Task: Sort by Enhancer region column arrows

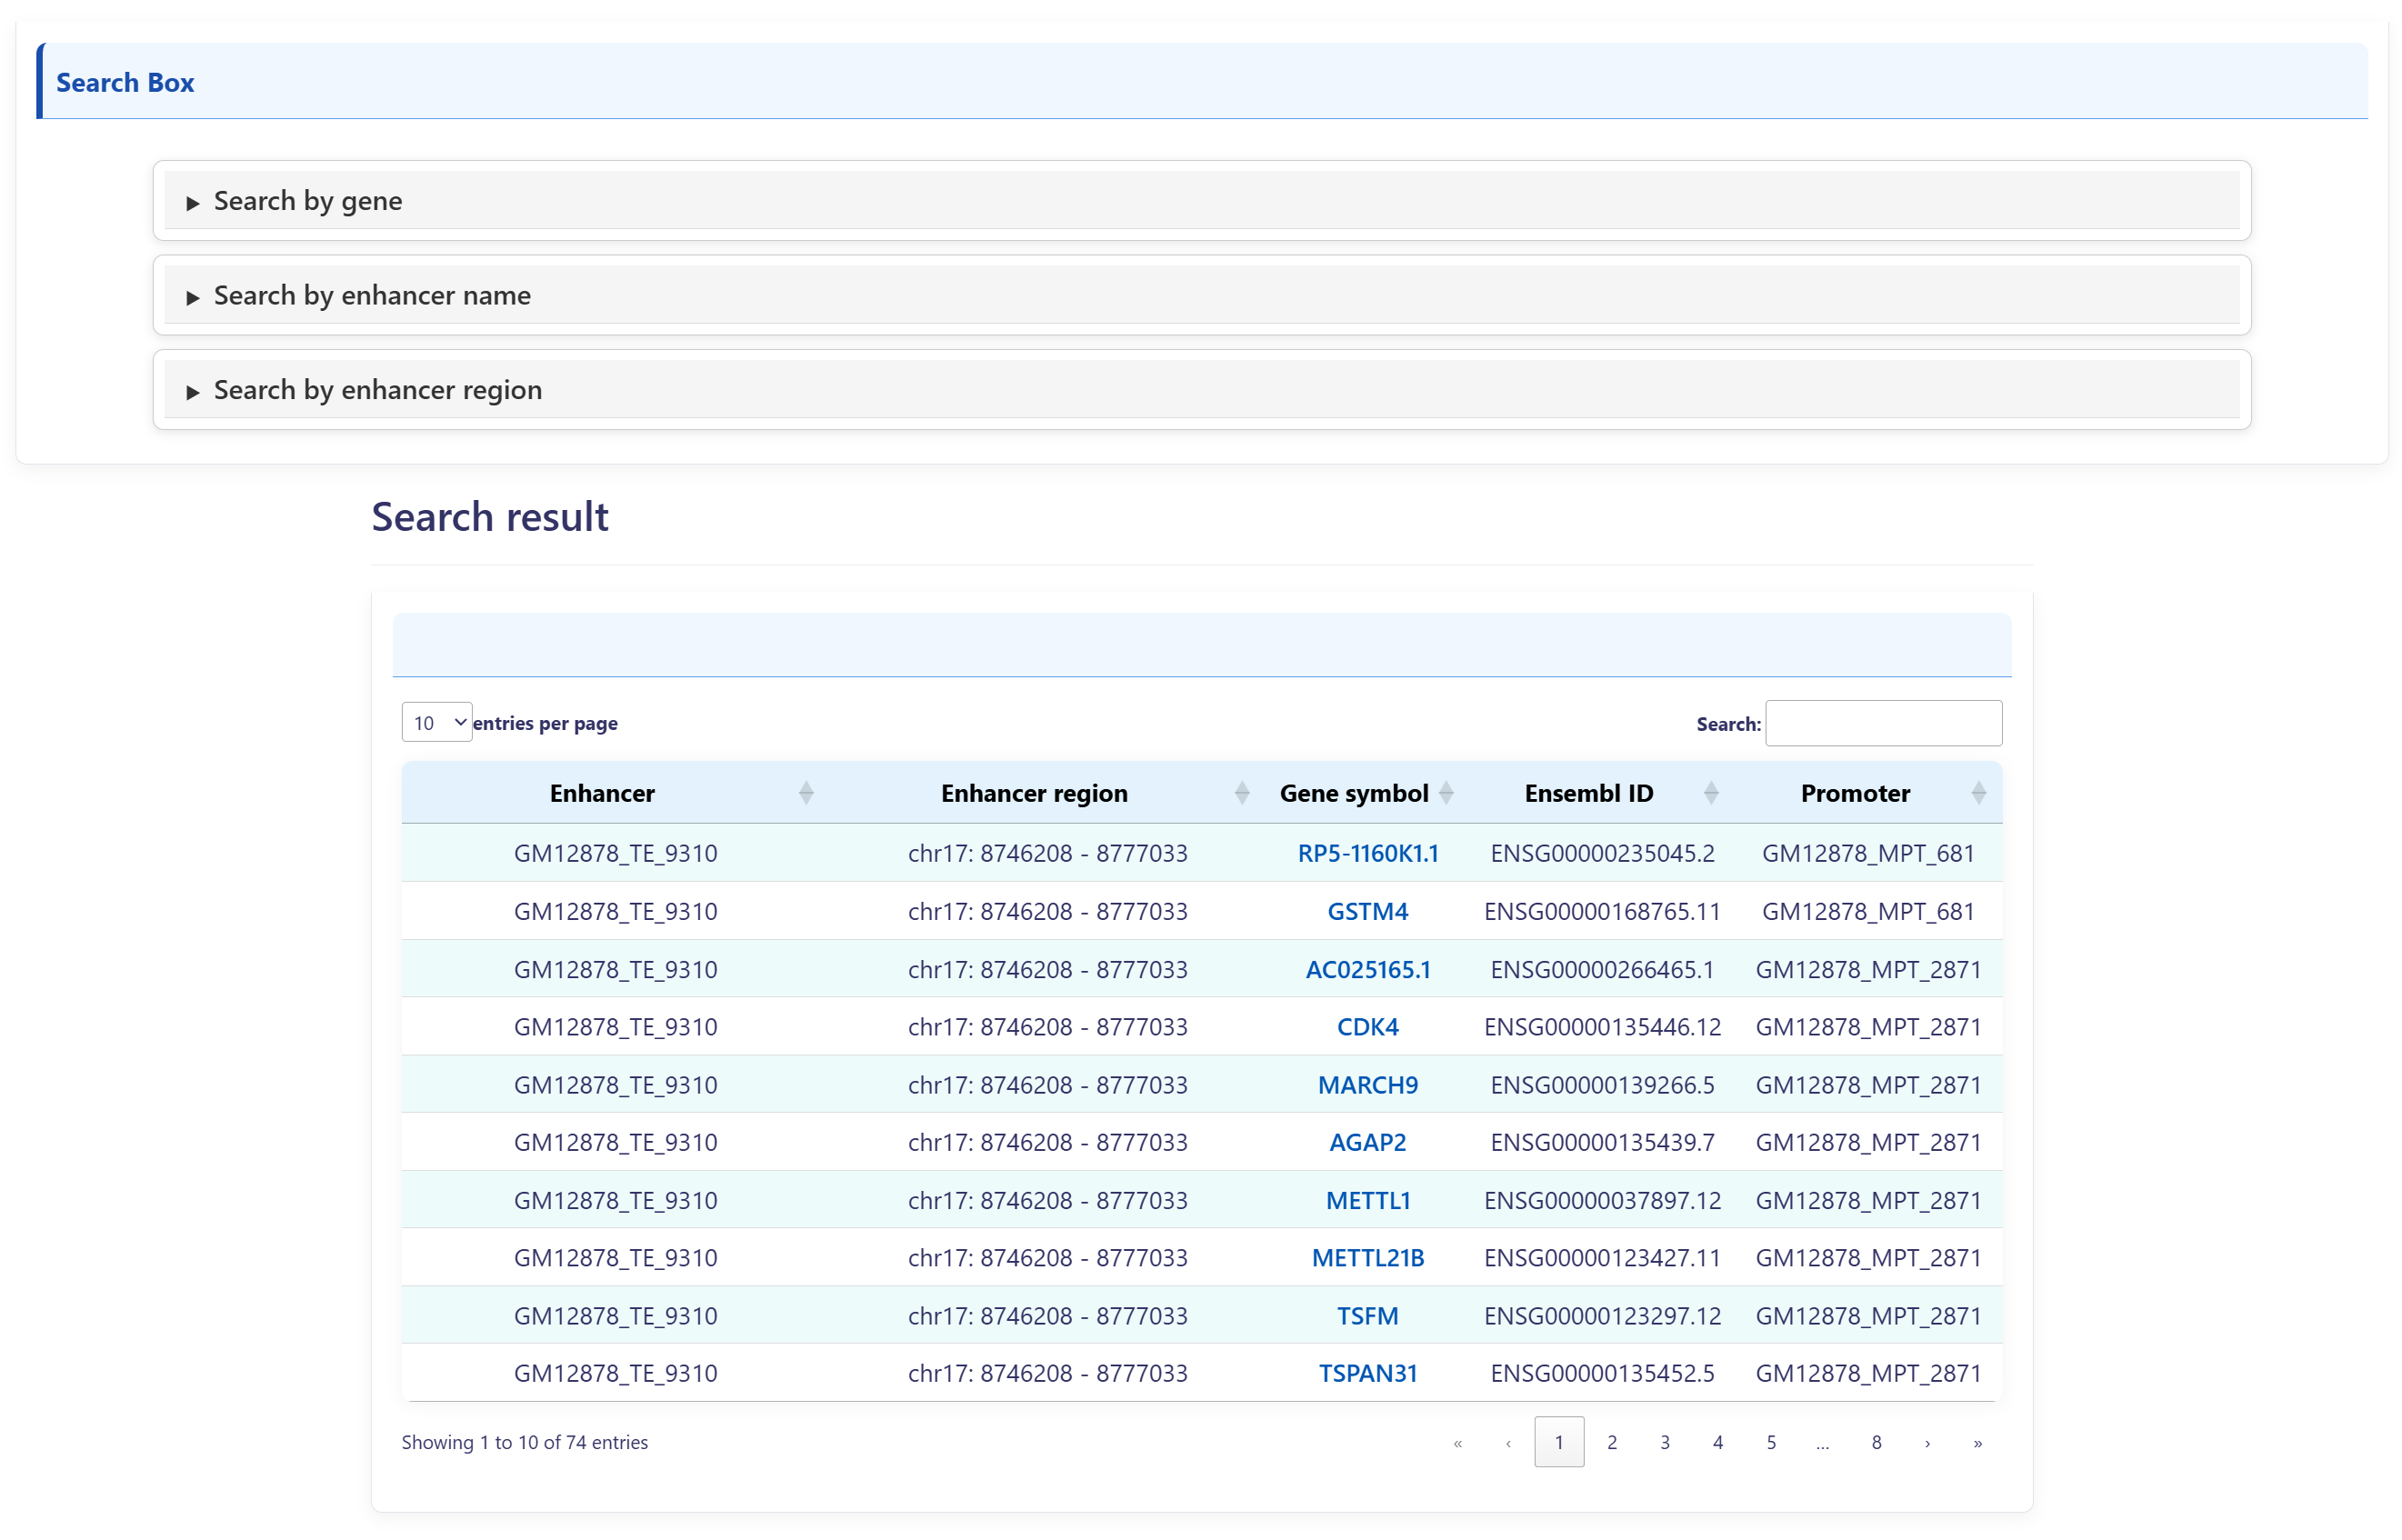Action: tap(1241, 793)
